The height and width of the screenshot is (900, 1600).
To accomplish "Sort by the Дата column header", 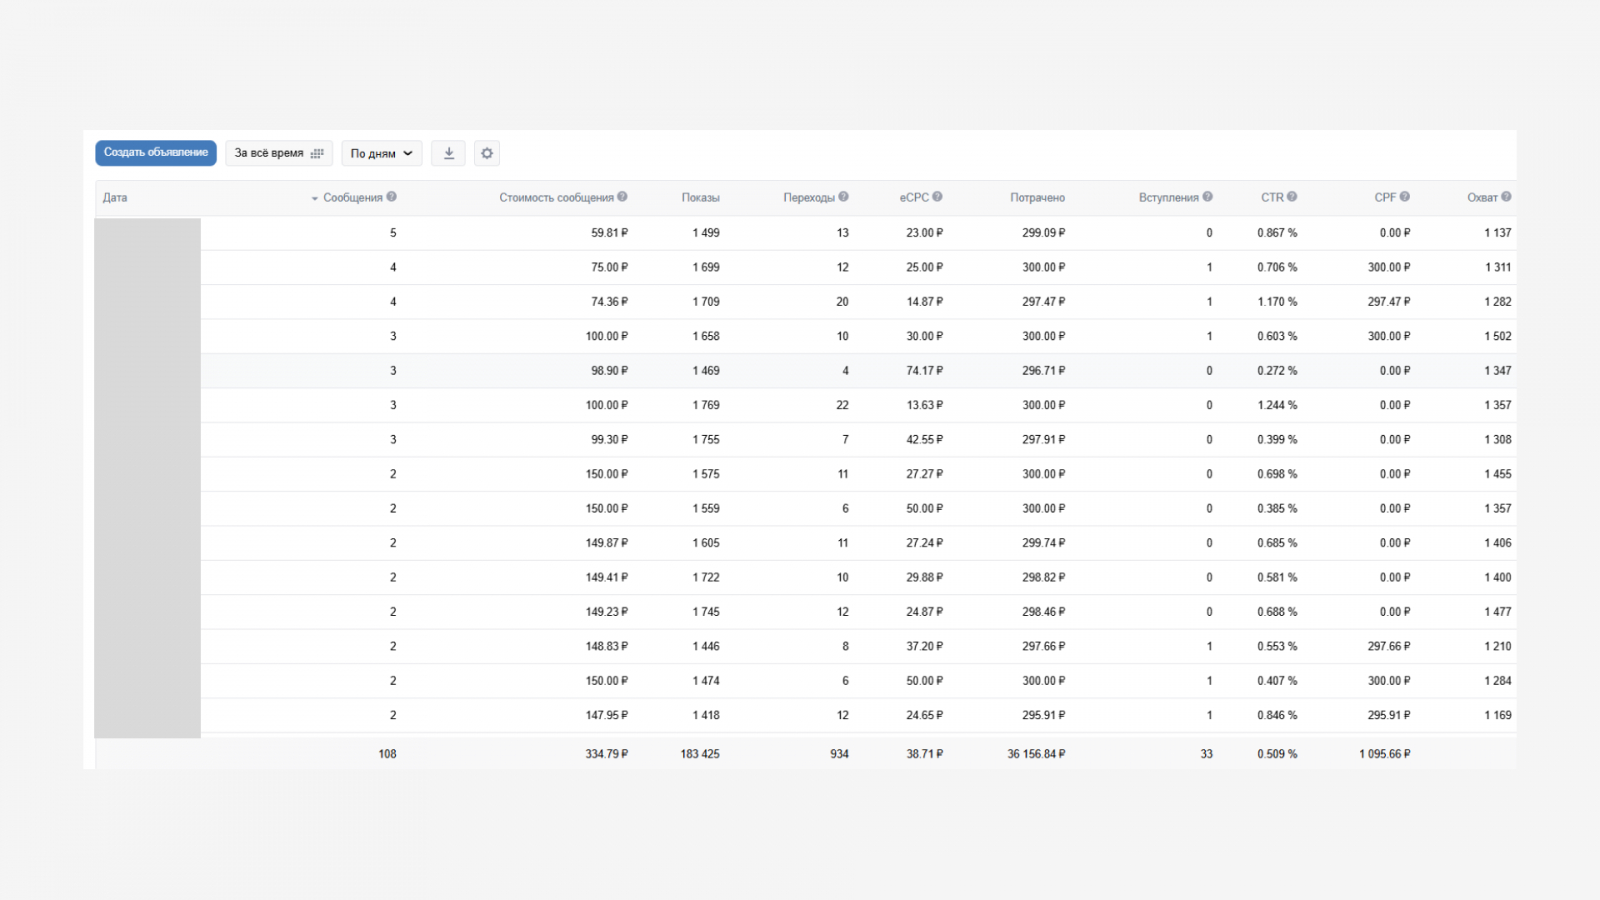I will 115,198.
